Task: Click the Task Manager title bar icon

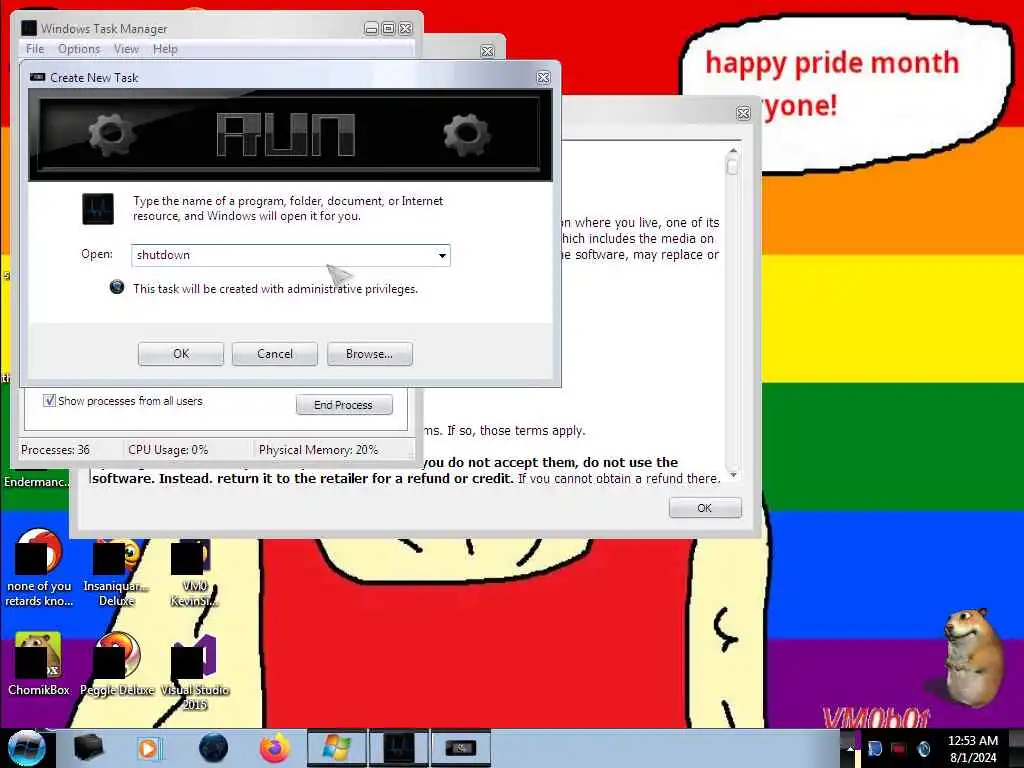Action: tap(29, 28)
